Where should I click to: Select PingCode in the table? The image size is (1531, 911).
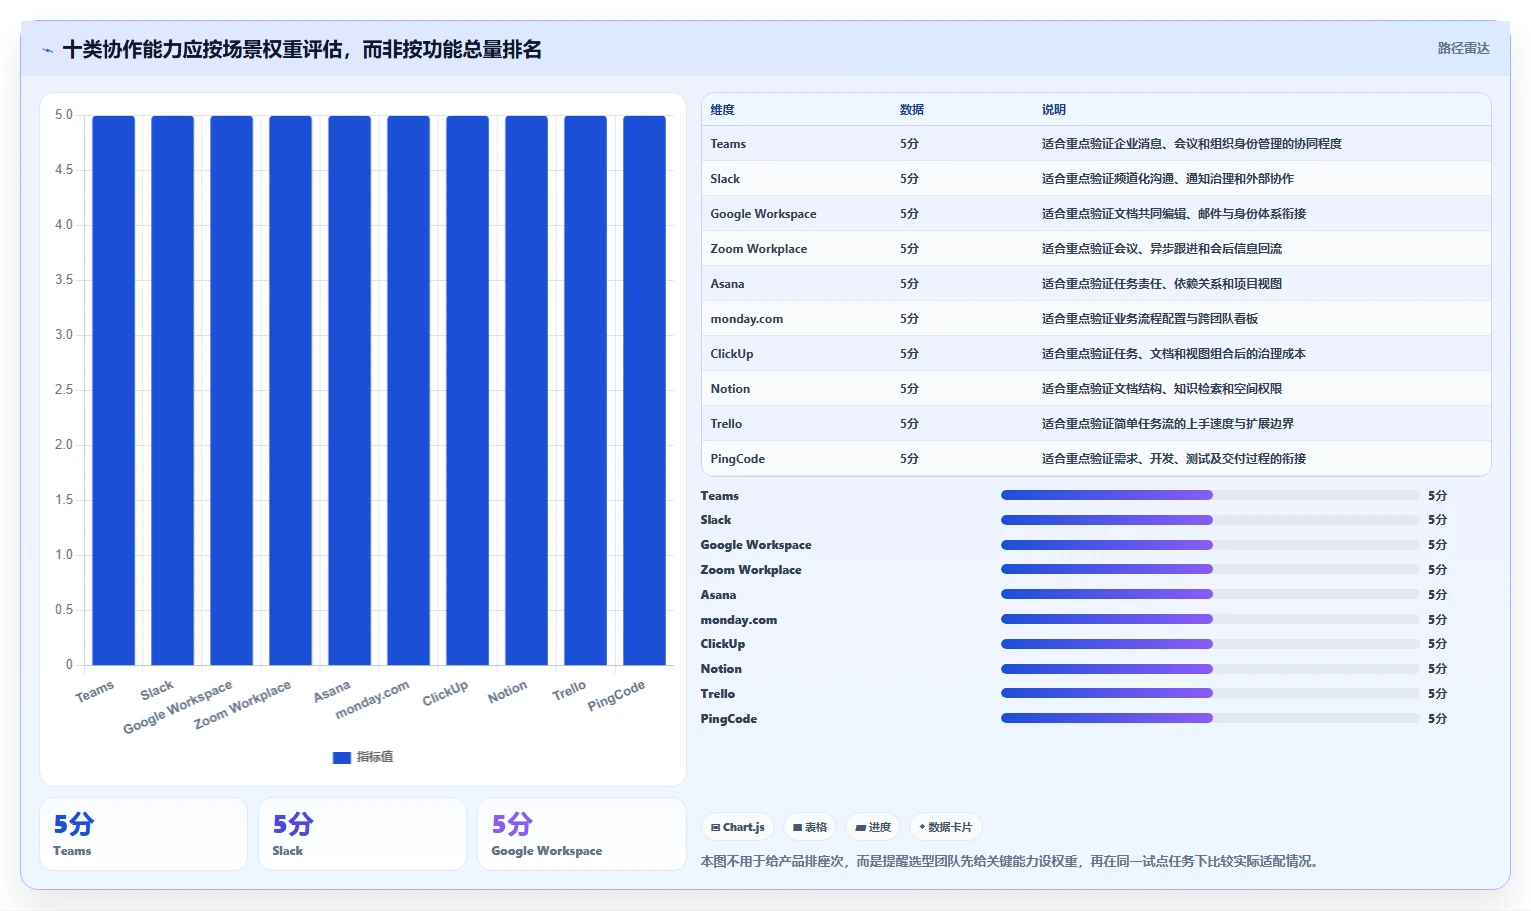[x=737, y=459]
